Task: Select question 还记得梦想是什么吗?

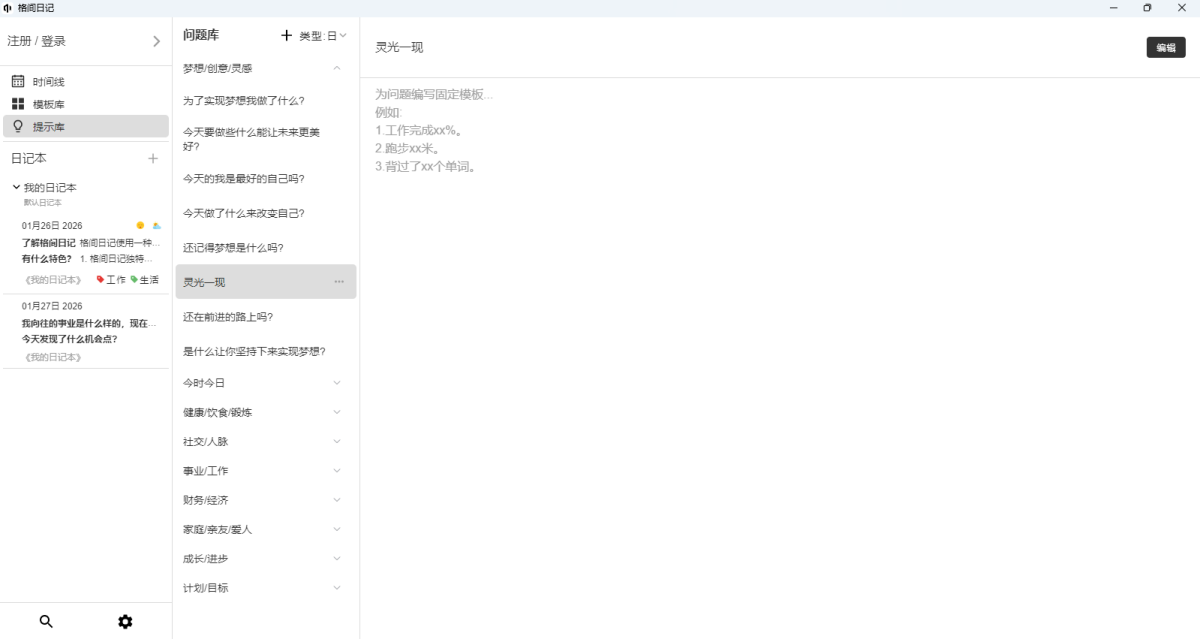Action: coord(233,248)
